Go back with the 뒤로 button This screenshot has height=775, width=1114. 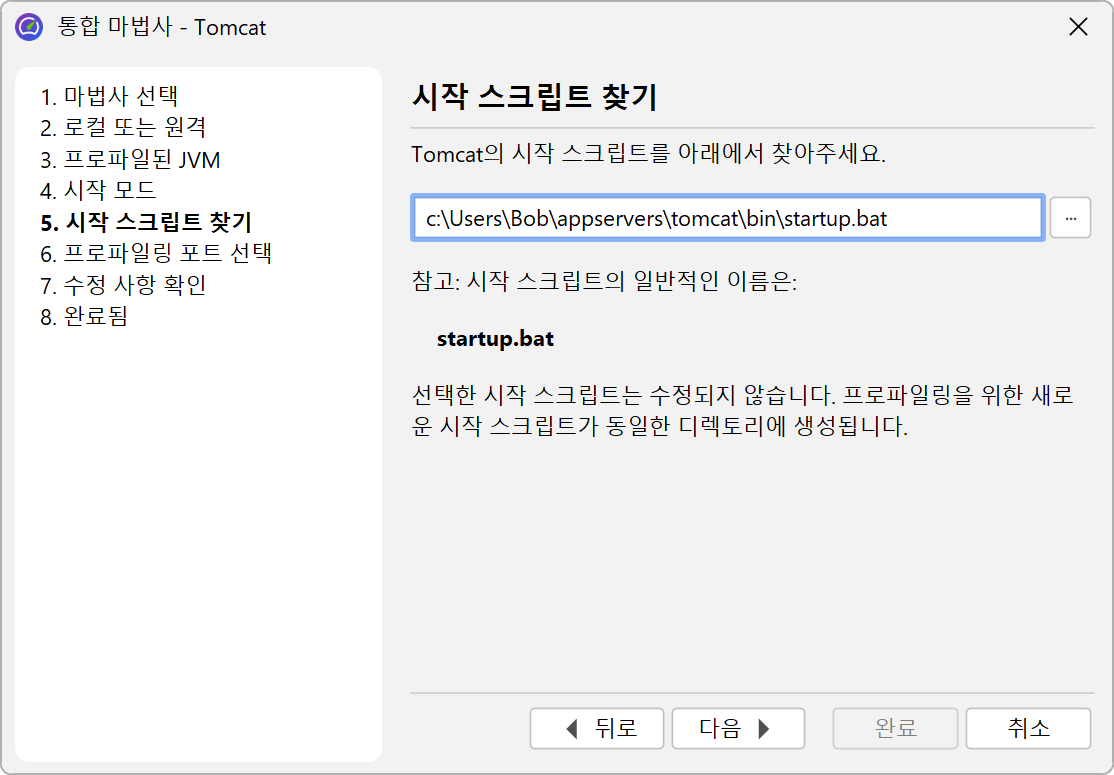tap(597, 728)
